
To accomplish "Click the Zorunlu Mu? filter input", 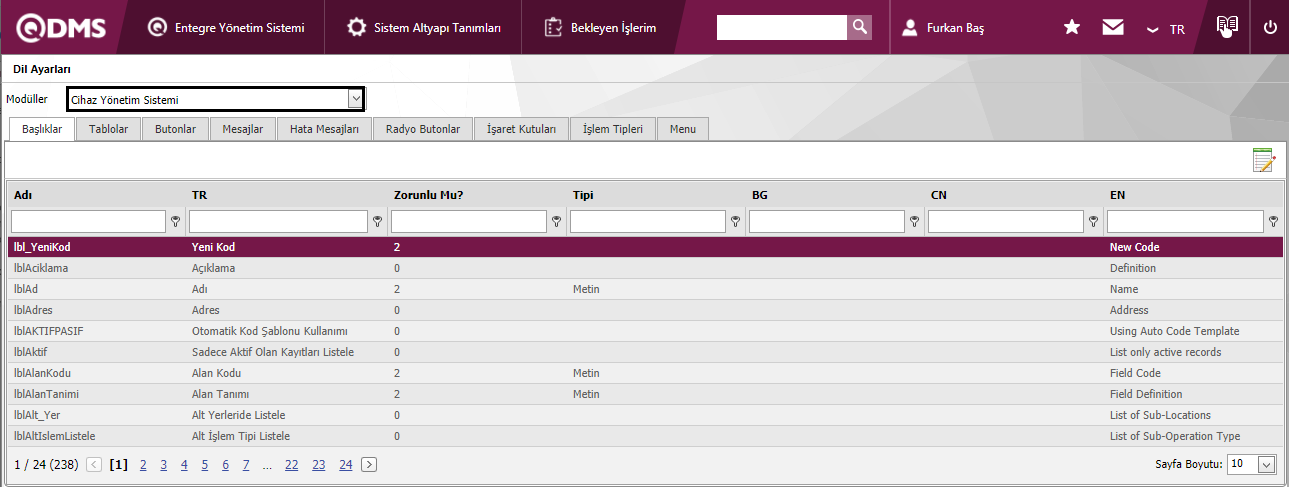I will click(x=469, y=221).
